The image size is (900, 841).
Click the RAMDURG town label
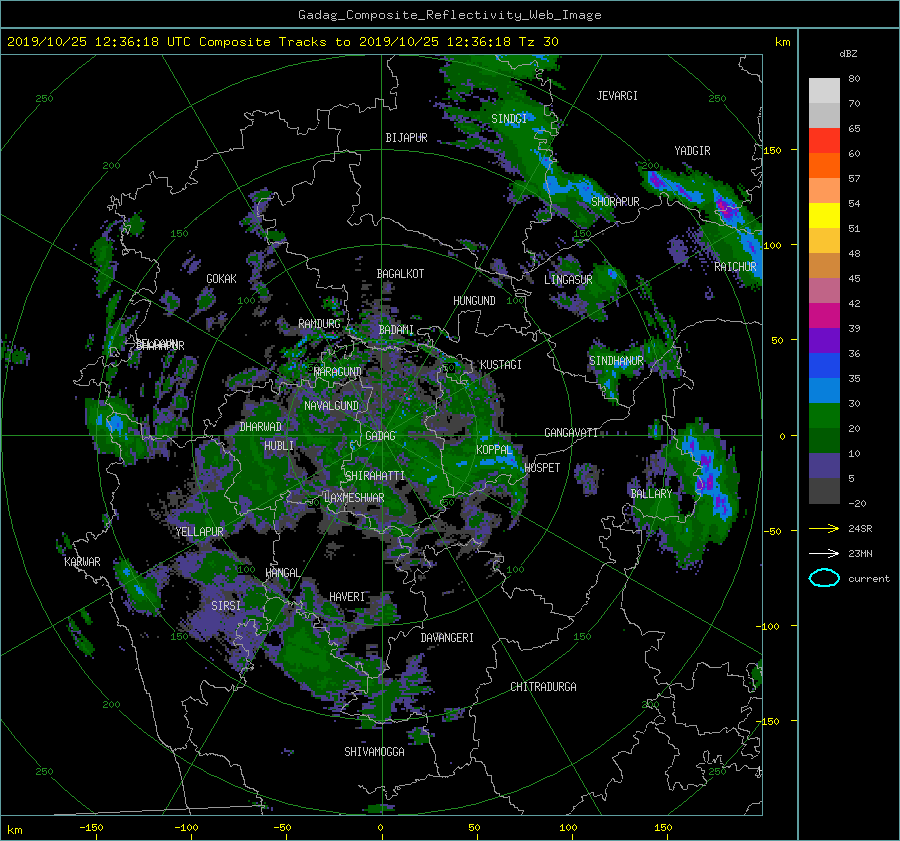(319, 324)
